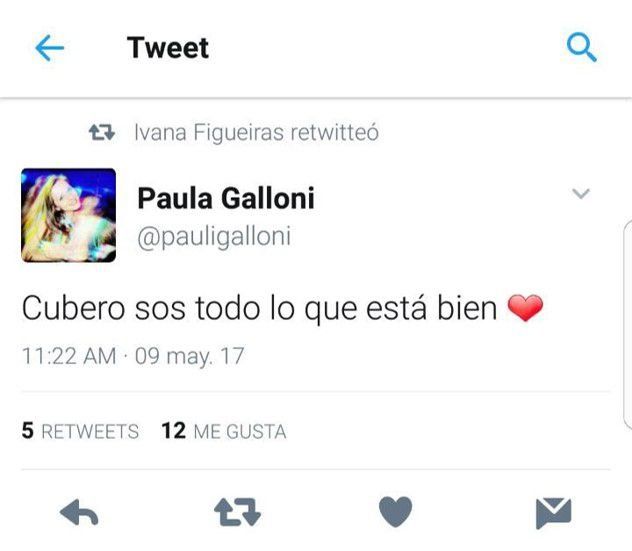Share tweet via the envelope message icon
Screen dimensions: 632x551
pyautogui.click(x=553, y=513)
